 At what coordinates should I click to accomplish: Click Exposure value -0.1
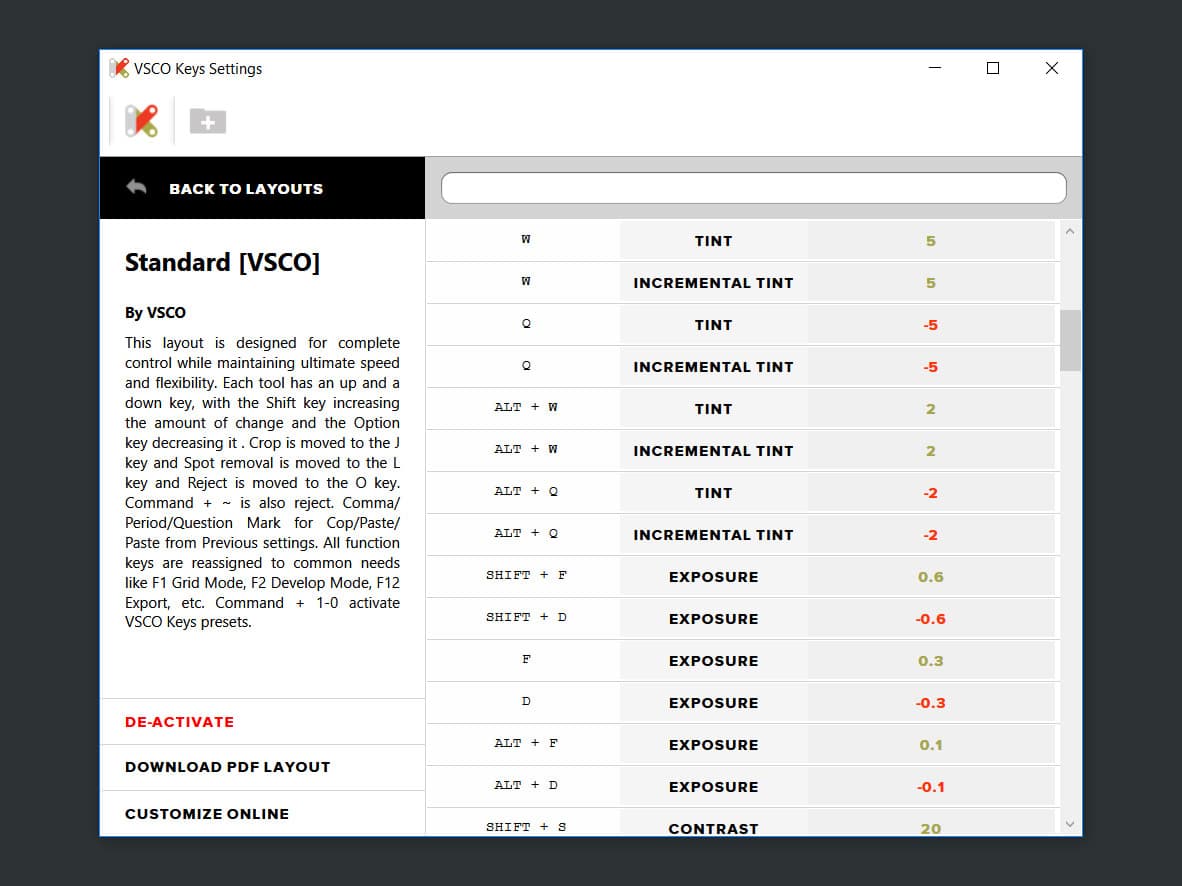(x=930, y=786)
